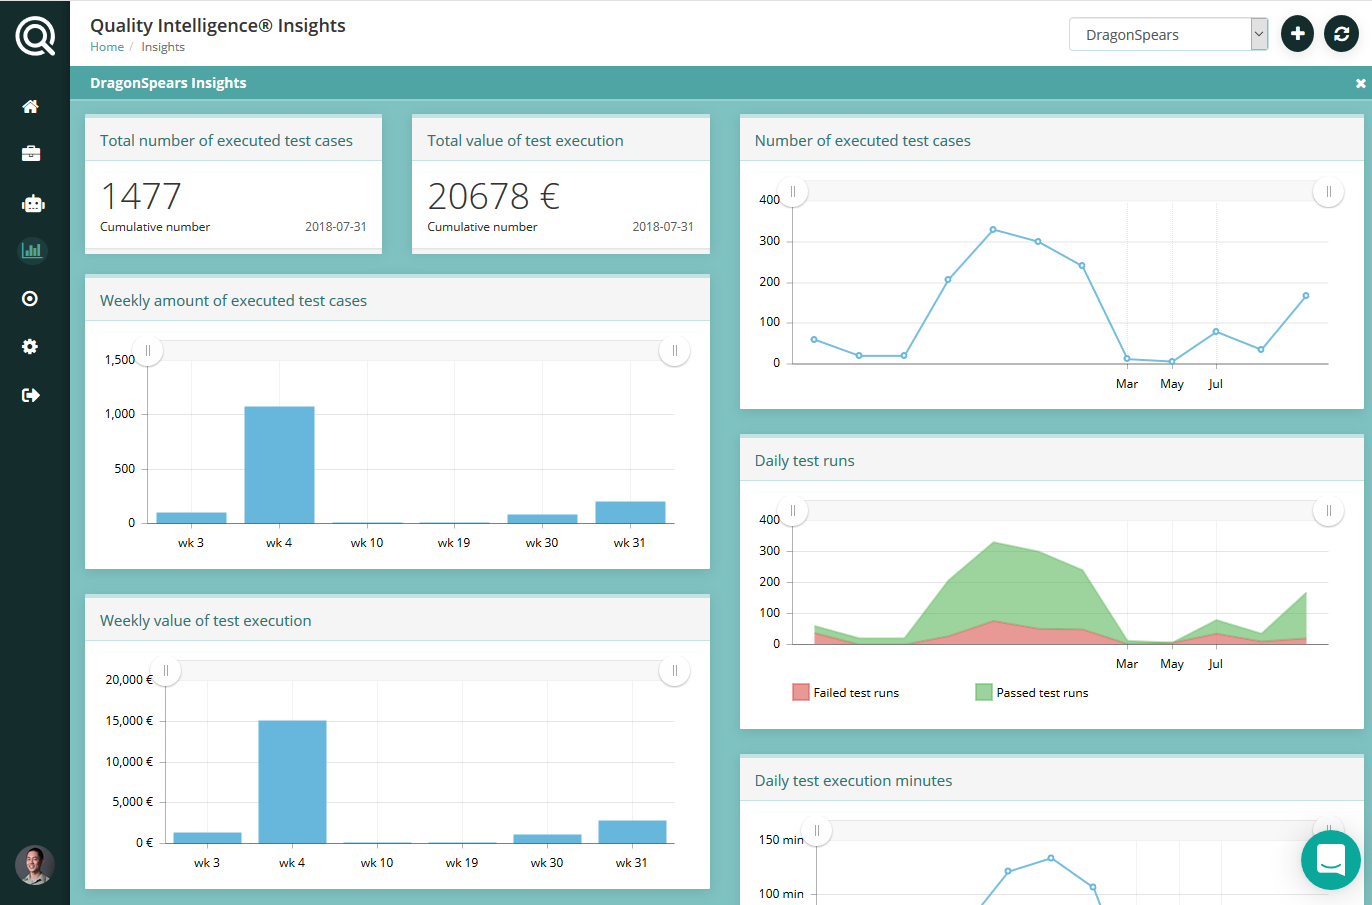Viewport: 1372px width, 905px height.
Task: Open the briefcase icon in sidebar
Action: [x=31, y=153]
